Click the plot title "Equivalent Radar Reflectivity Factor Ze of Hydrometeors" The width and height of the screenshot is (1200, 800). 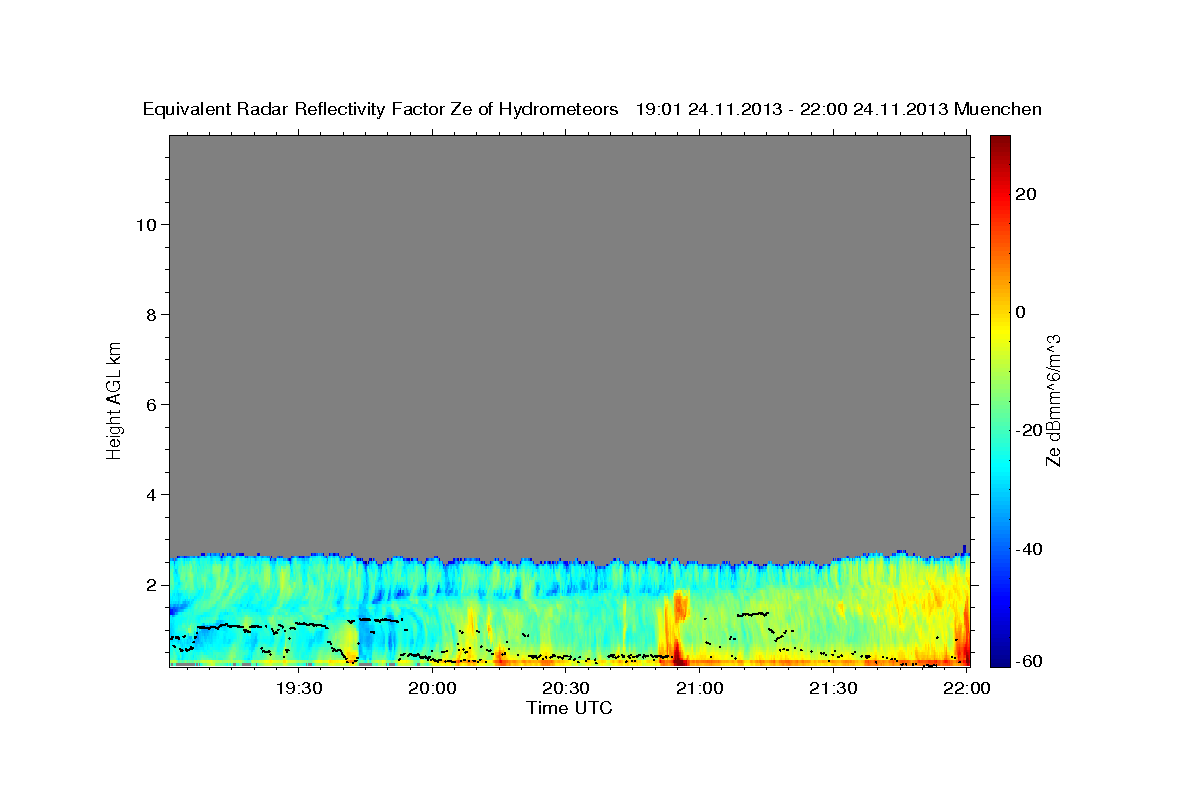pyautogui.click(x=381, y=110)
